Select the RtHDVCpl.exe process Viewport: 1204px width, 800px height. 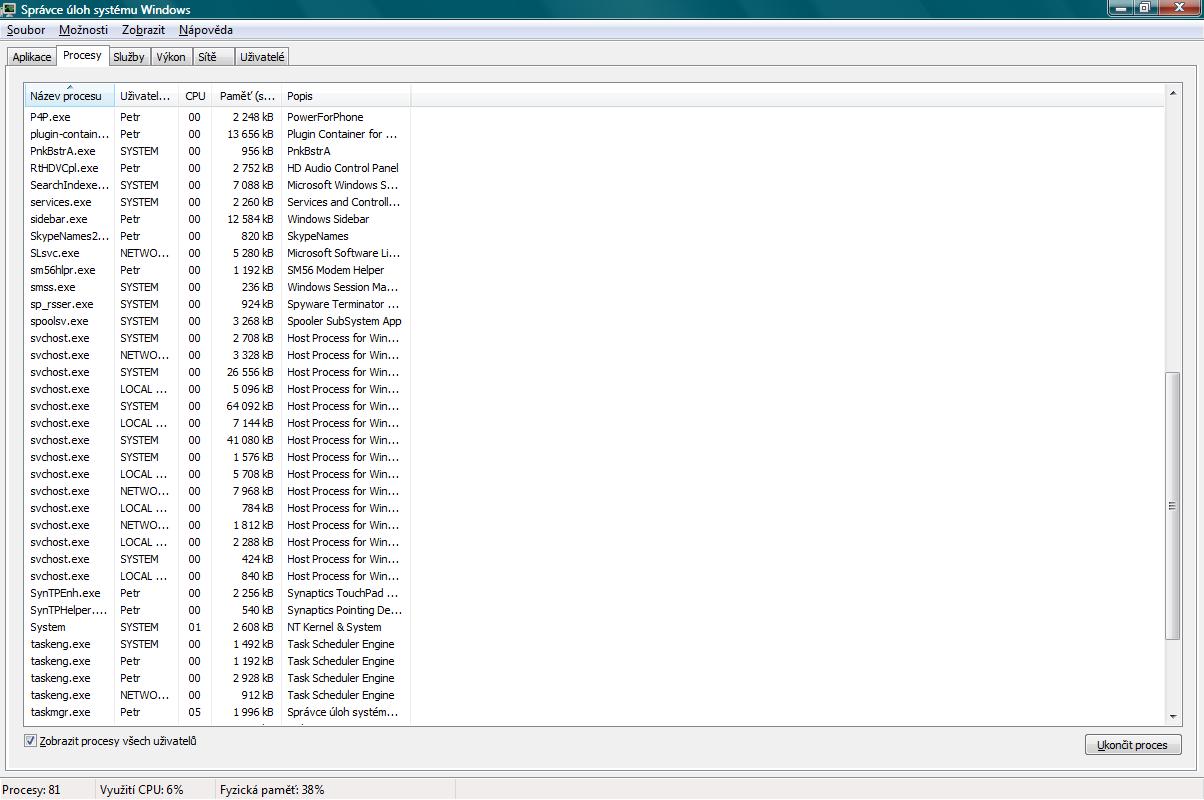tap(217, 168)
